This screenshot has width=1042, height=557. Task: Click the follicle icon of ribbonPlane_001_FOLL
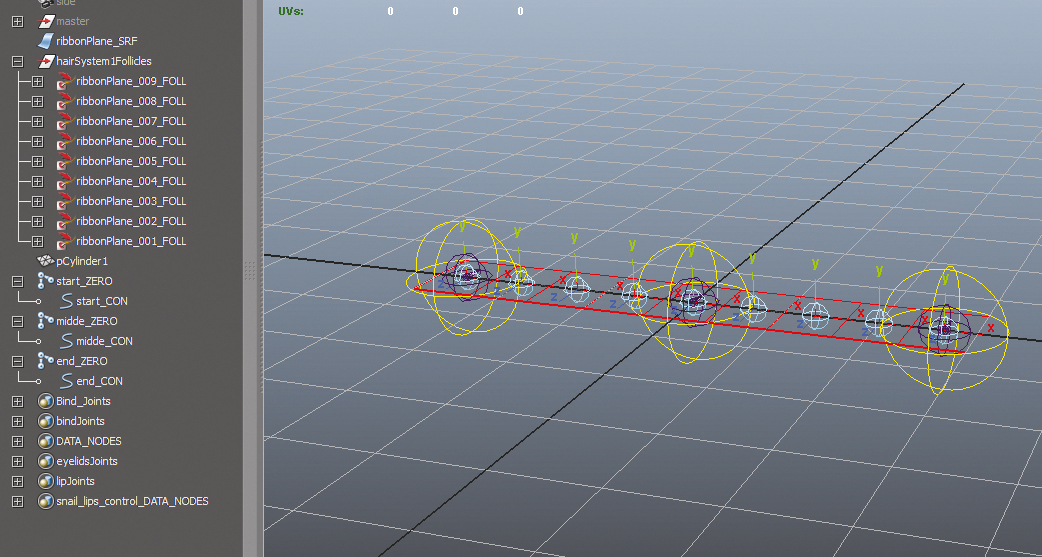65,241
